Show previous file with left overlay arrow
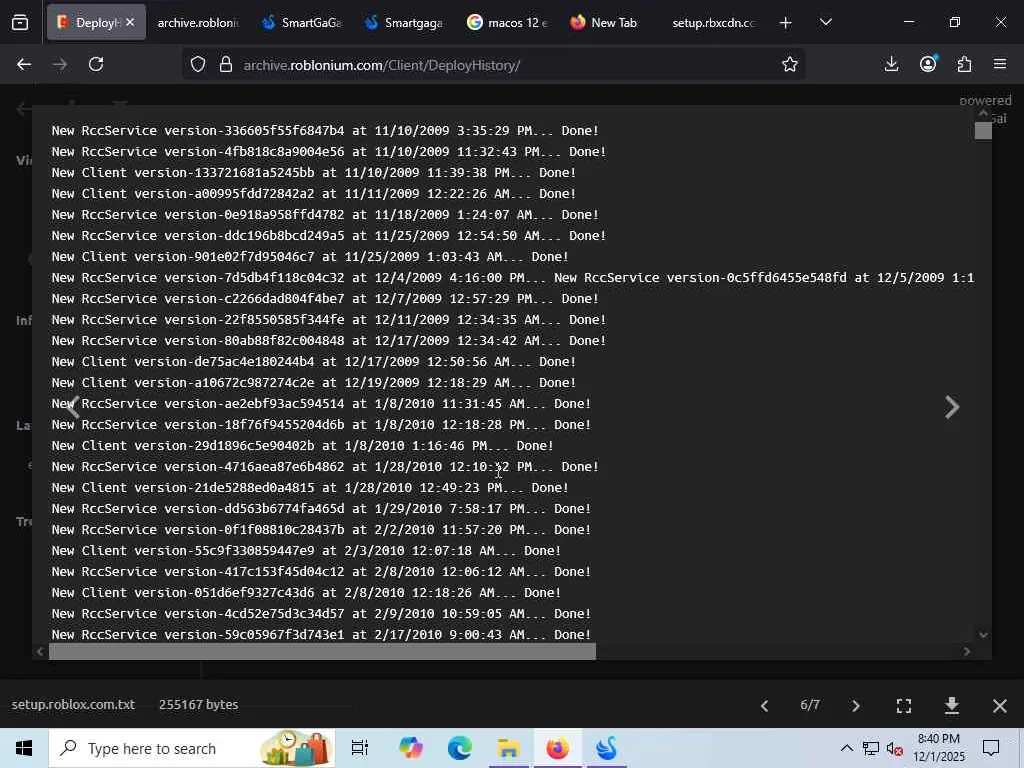This screenshot has height=768, width=1024. (73, 407)
